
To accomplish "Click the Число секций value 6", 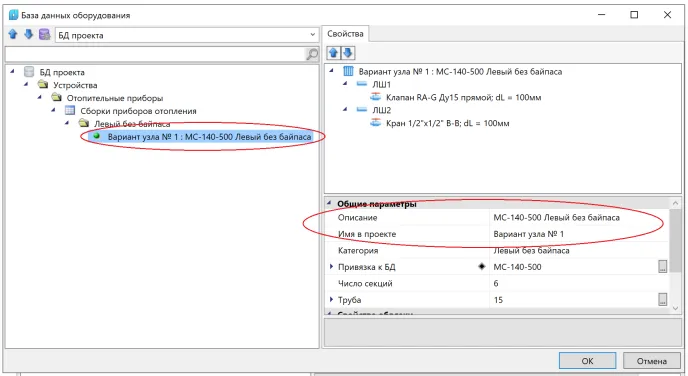I will (x=496, y=283).
